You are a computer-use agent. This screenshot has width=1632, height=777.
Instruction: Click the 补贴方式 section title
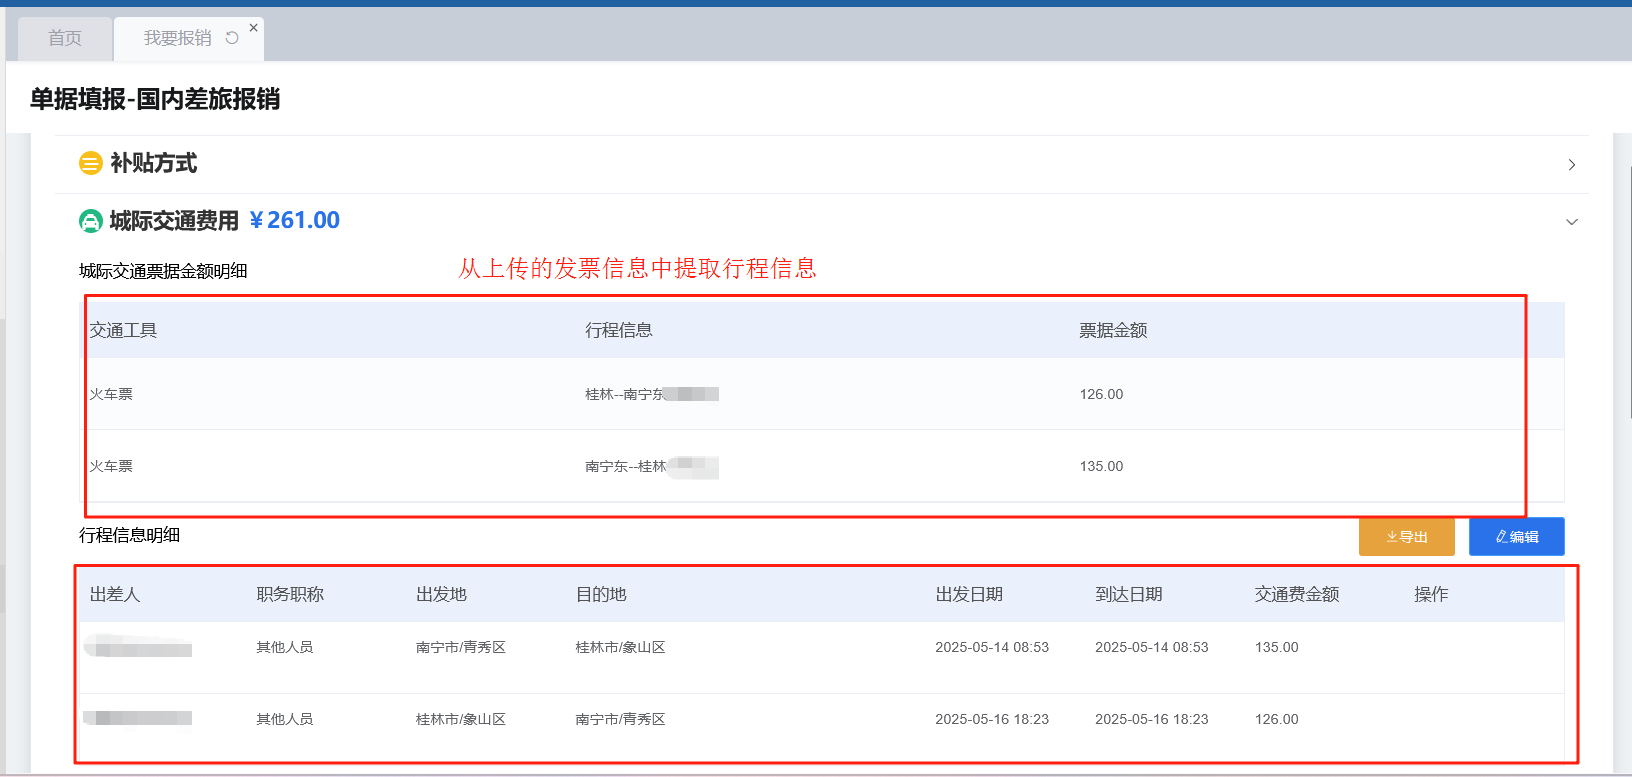point(154,163)
